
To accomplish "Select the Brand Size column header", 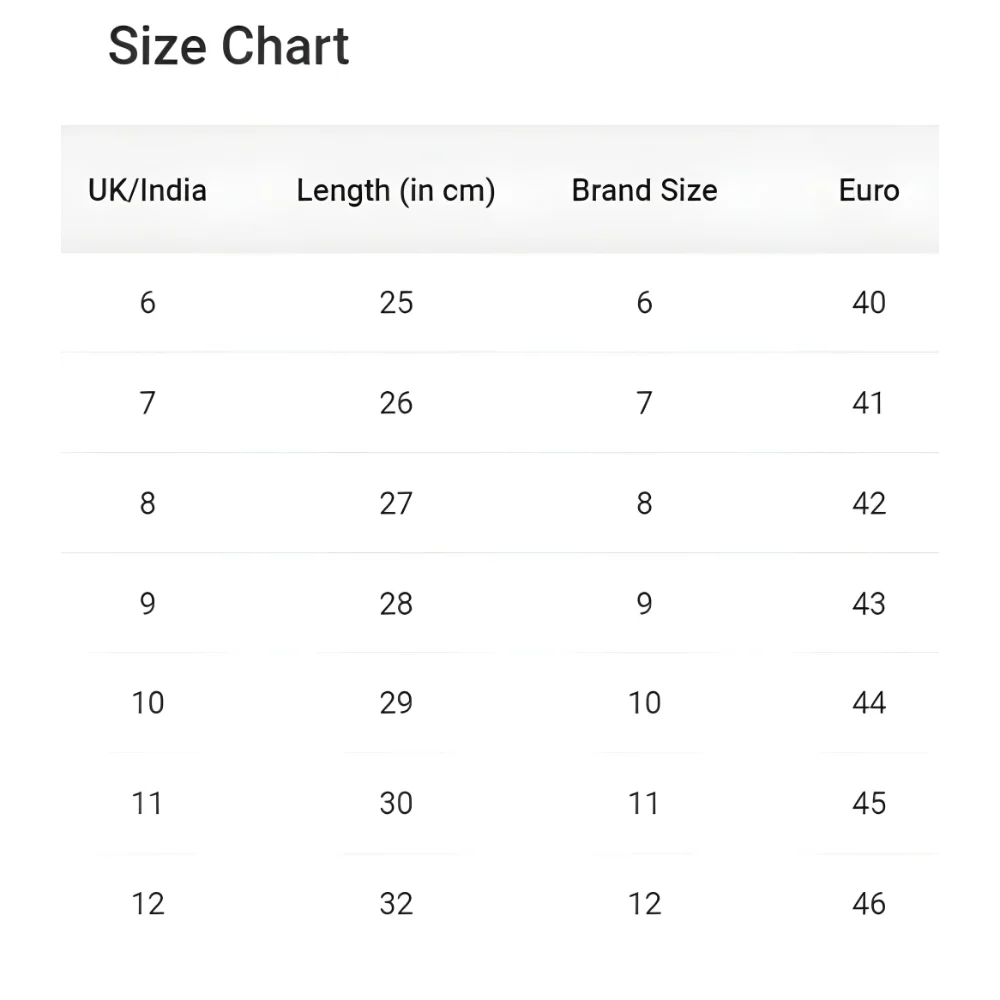I will [644, 190].
